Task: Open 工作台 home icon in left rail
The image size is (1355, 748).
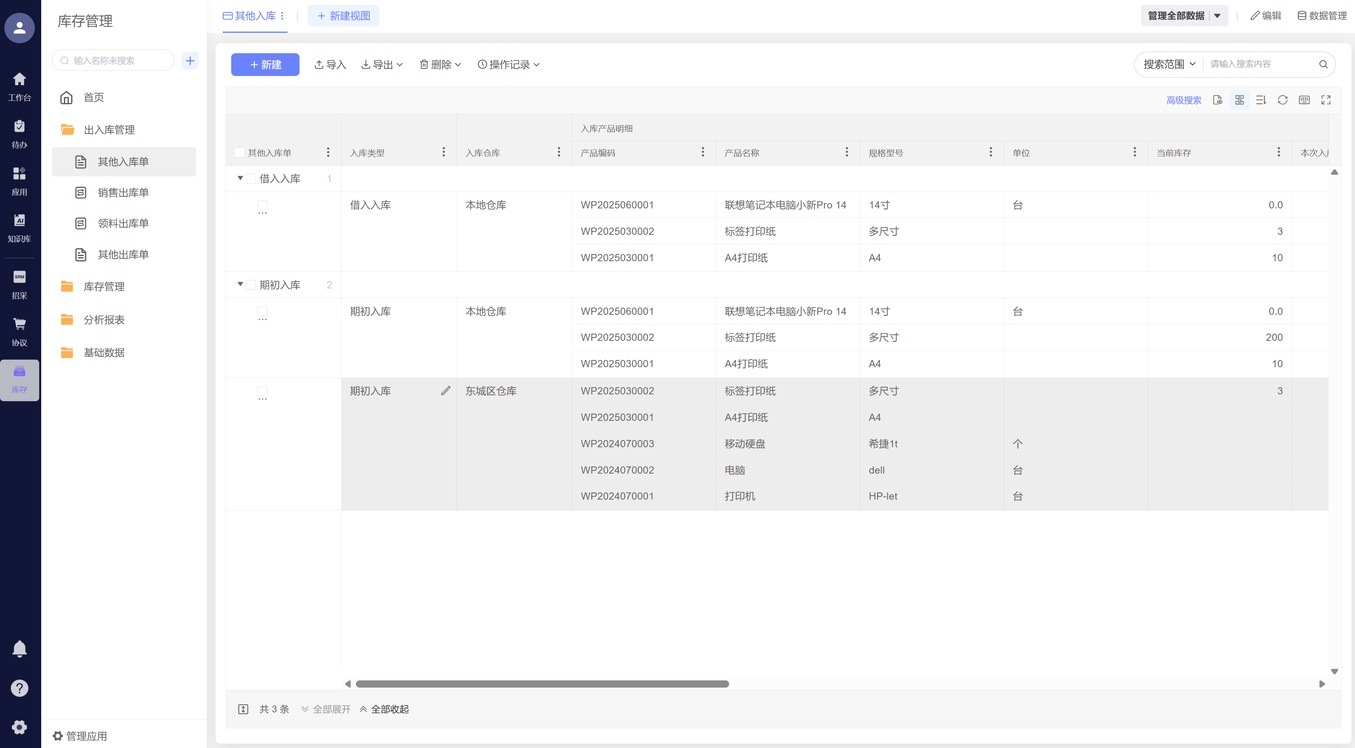Action: 19,86
